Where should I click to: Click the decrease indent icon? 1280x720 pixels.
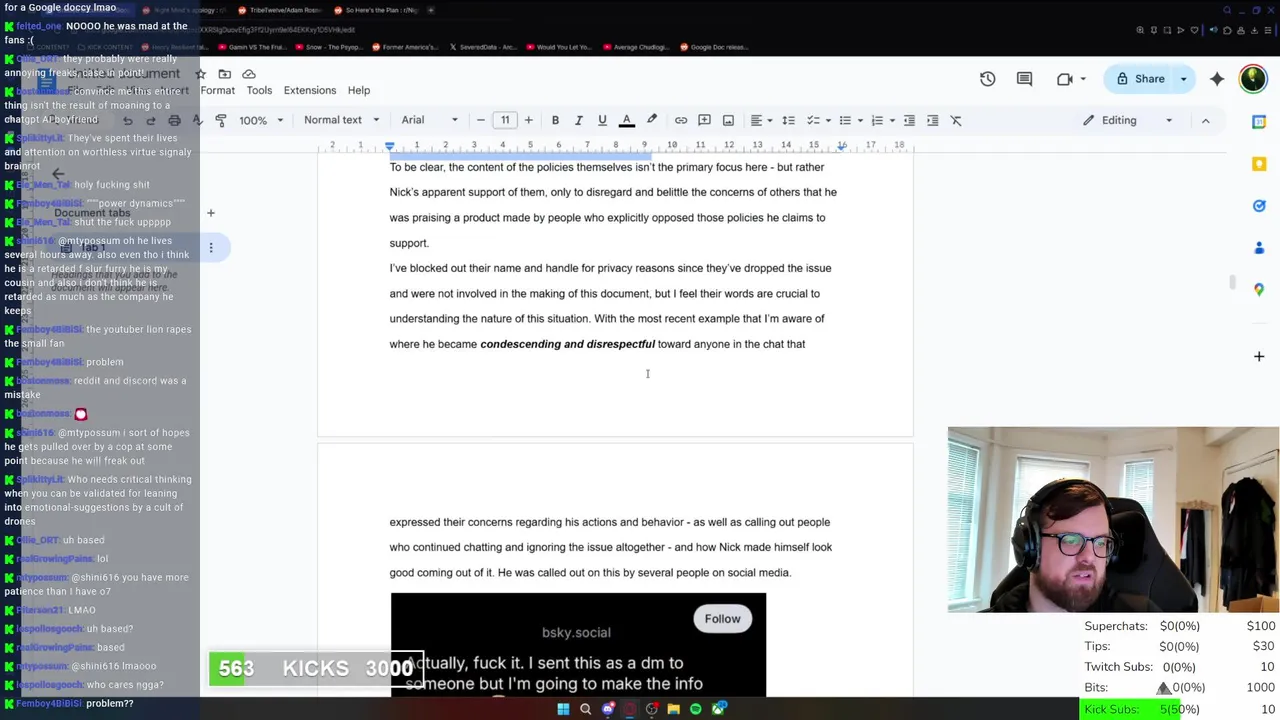(909, 120)
